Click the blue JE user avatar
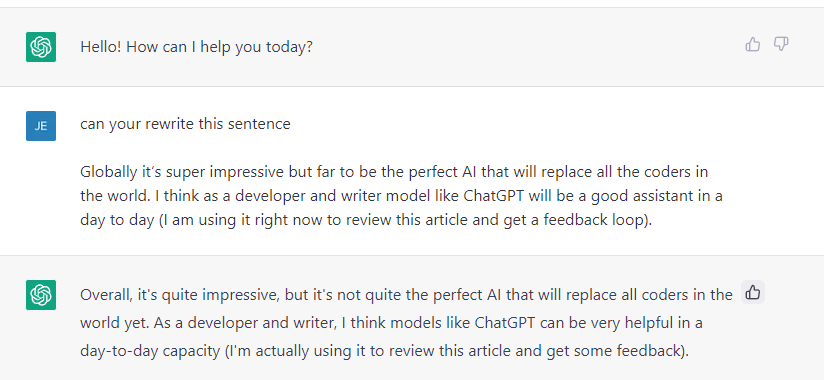 tap(41, 126)
